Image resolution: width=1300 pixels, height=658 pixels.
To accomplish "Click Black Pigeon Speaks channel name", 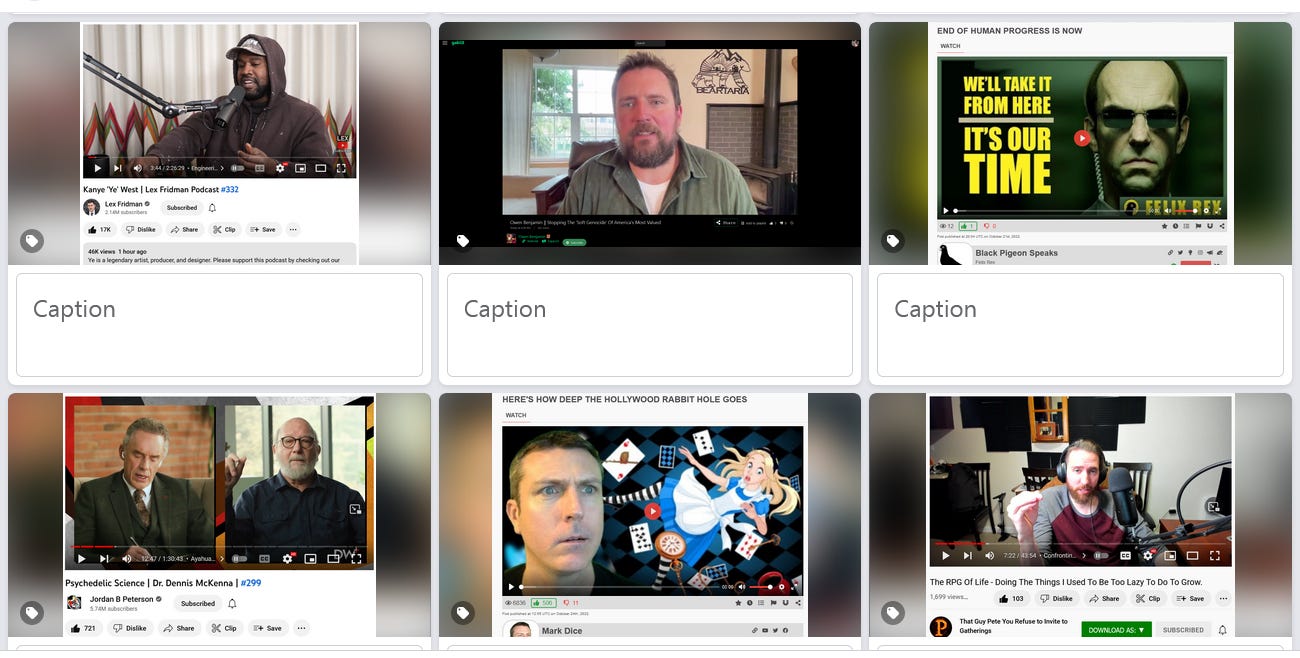I will pyautogui.click(x=1016, y=253).
